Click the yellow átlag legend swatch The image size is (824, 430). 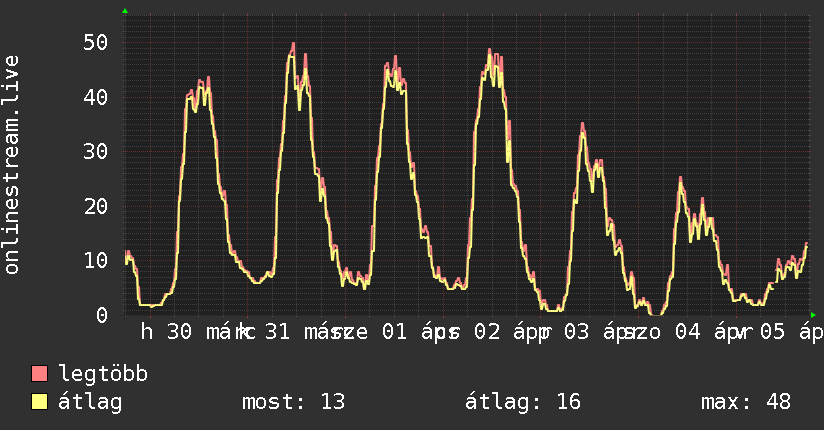(39, 402)
